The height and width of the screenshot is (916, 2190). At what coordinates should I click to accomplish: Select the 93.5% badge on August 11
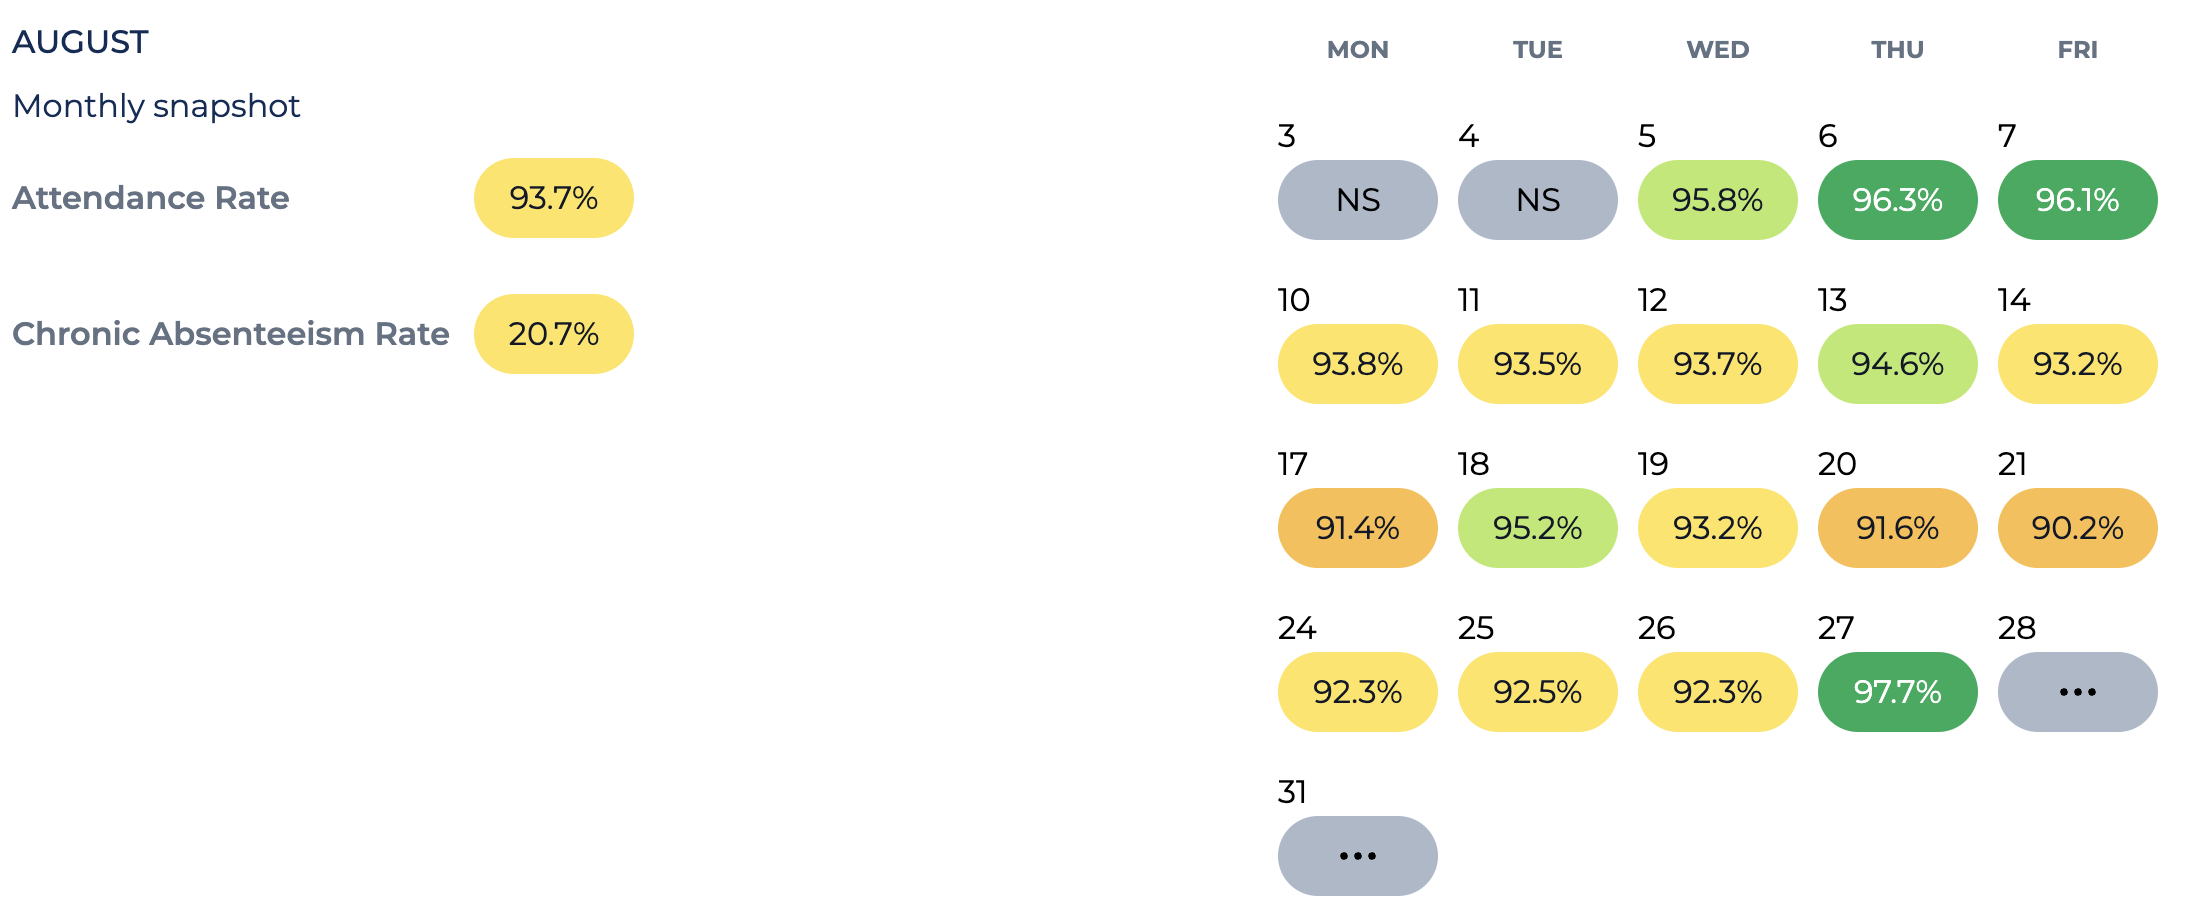click(x=1537, y=364)
